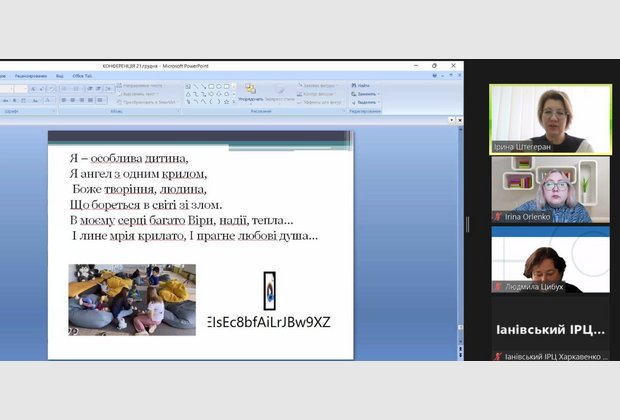Select the straight Line shape
620x420 pixels.
196,86
